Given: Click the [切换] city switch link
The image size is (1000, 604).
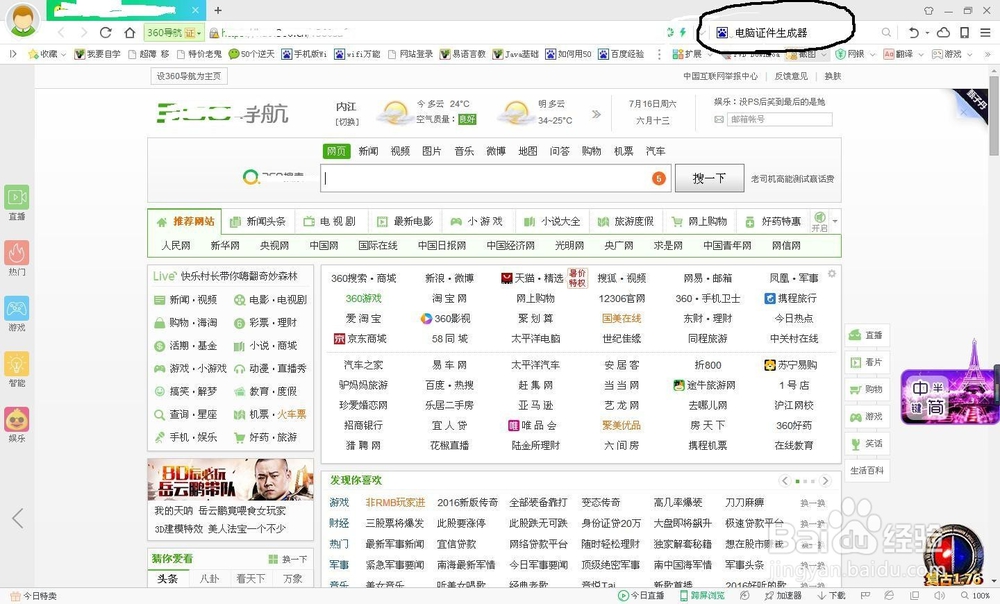Looking at the screenshot, I should (x=347, y=122).
